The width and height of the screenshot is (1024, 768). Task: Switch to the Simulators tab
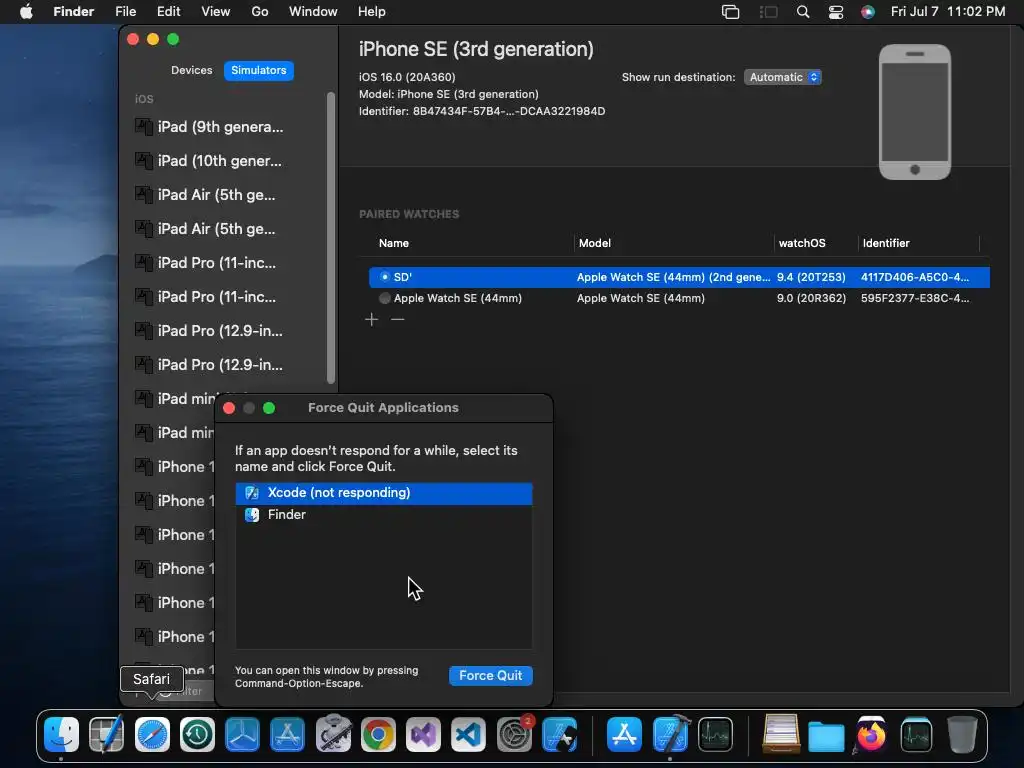click(259, 71)
